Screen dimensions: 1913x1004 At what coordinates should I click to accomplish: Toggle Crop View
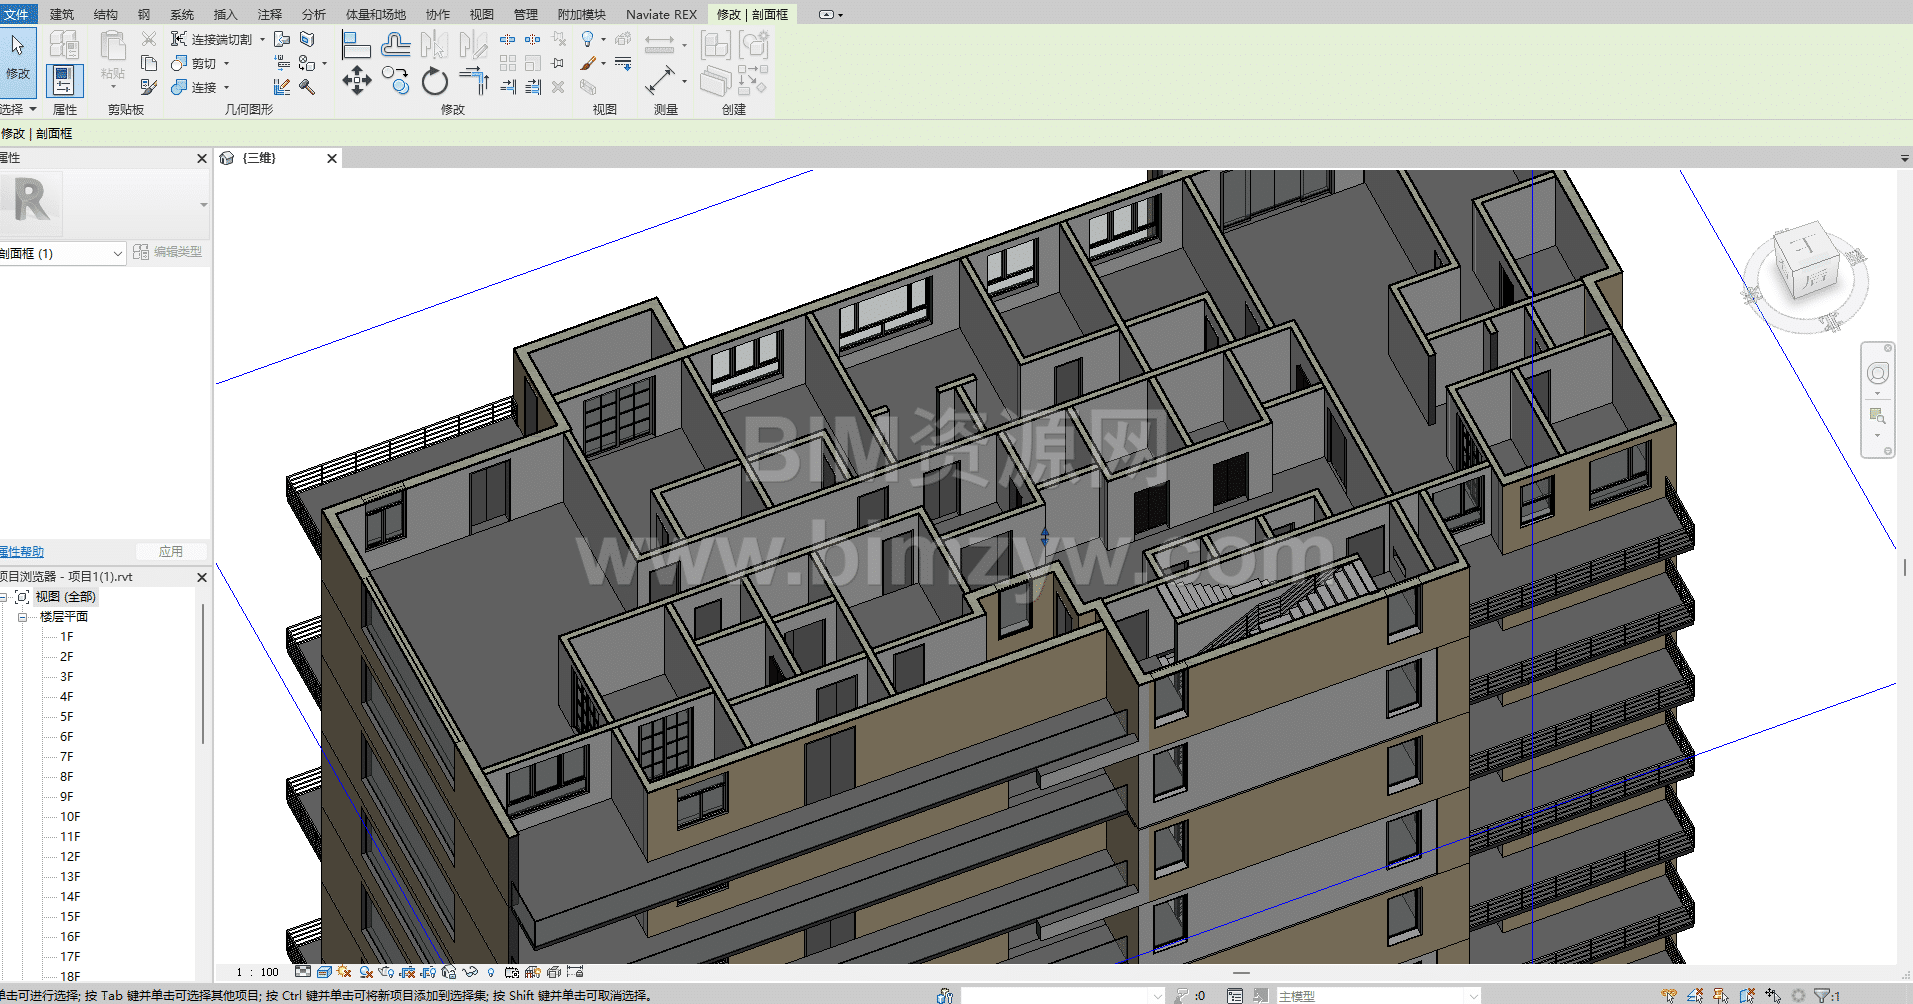[x=407, y=972]
